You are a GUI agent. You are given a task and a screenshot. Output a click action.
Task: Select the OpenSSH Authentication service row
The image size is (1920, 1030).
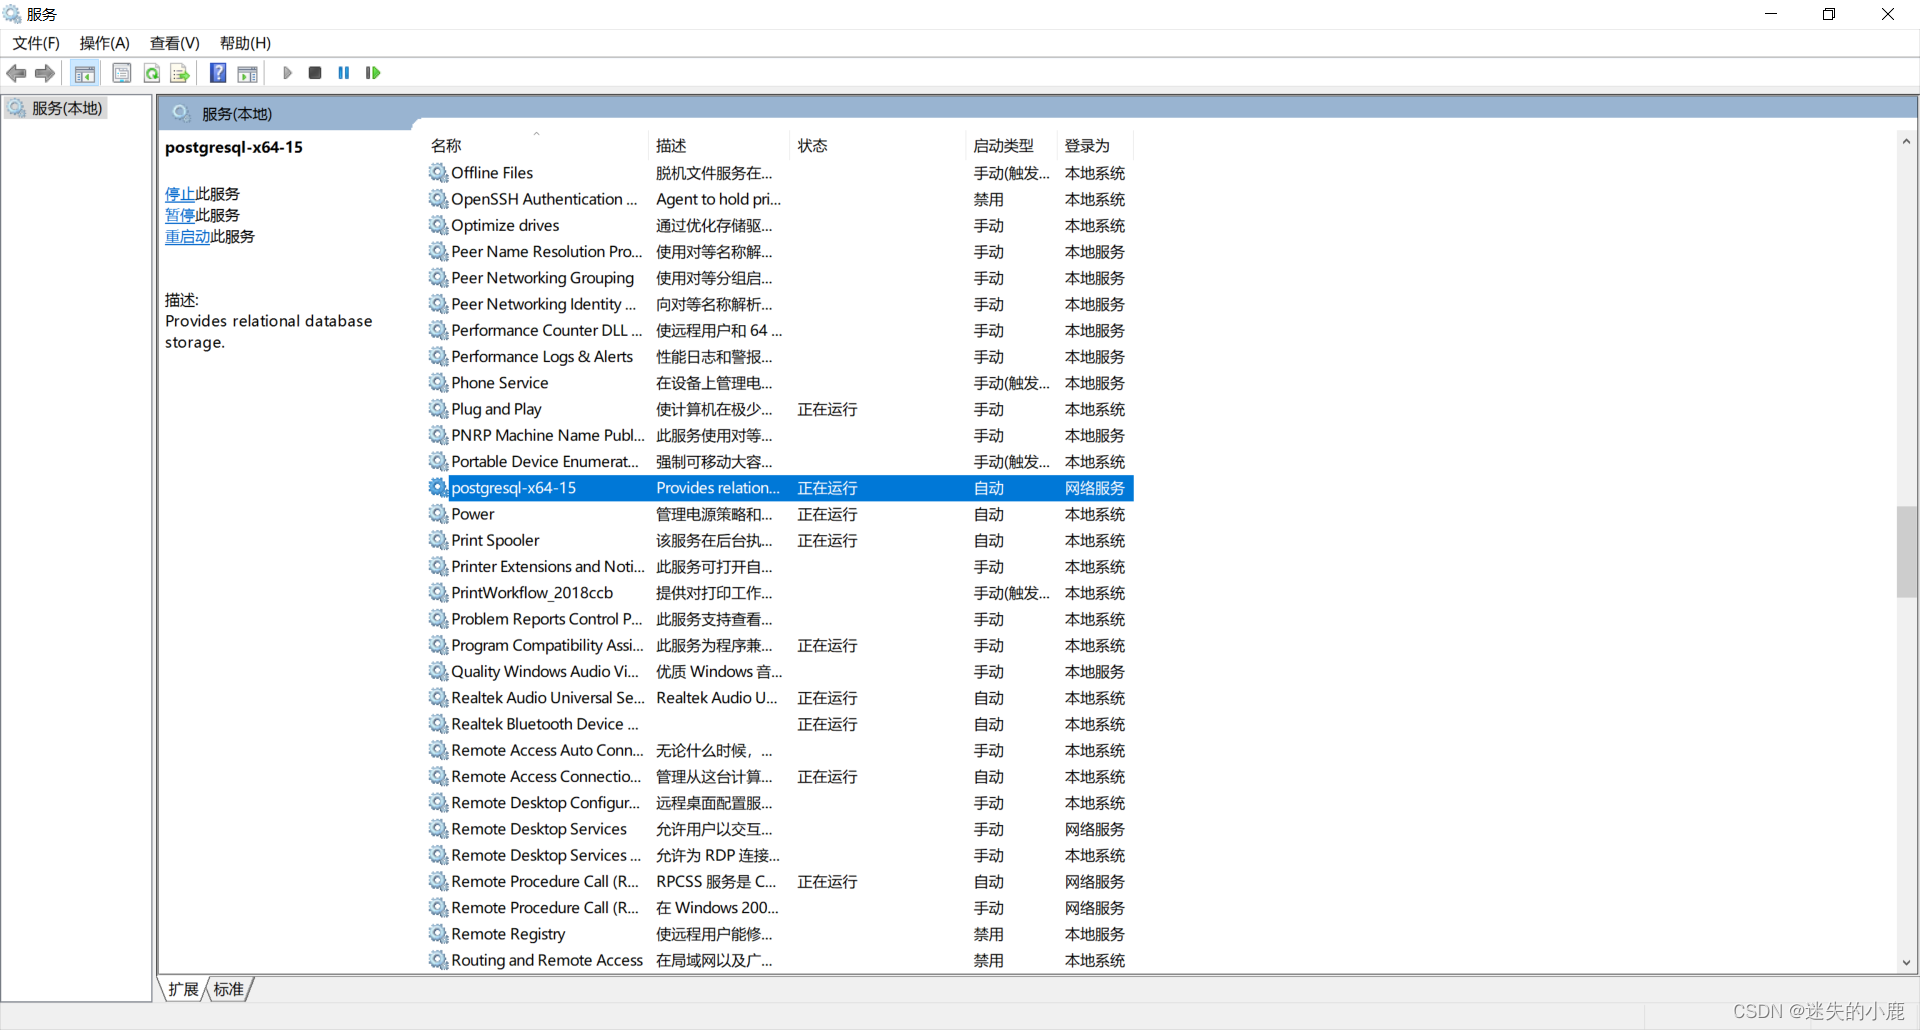pos(780,199)
